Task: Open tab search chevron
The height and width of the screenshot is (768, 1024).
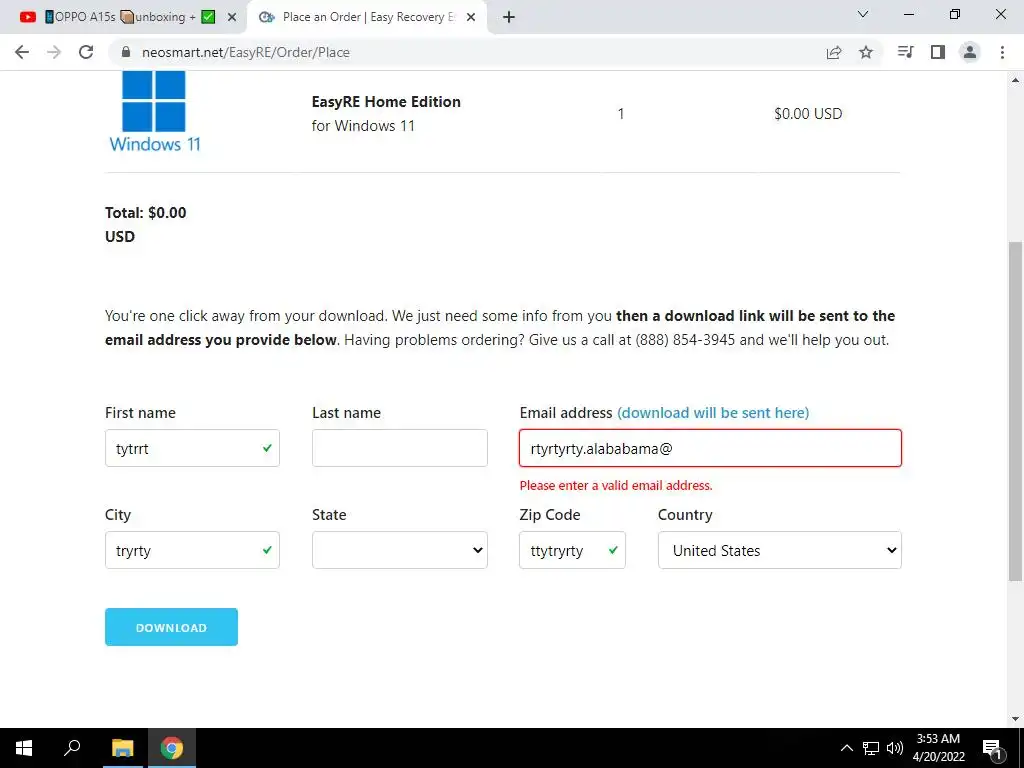Action: click(x=863, y=14)
